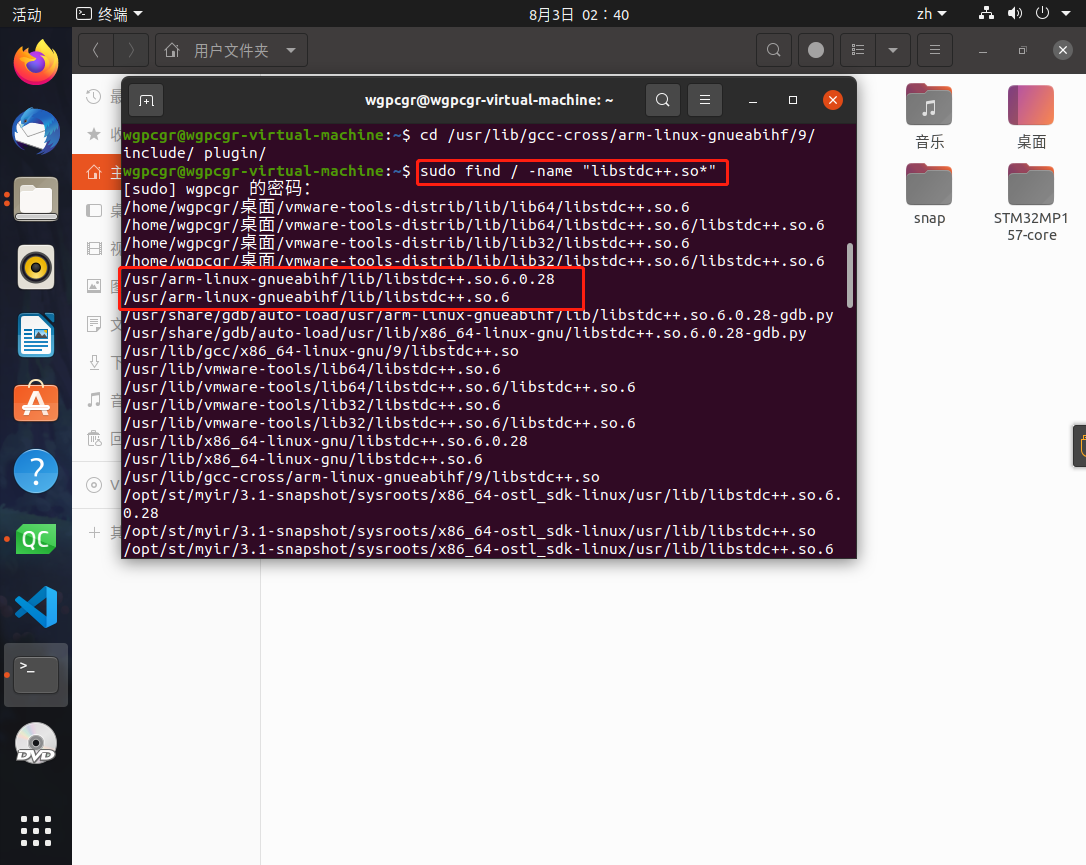Image resolution: width=1086 pixels, height=865 pixels.
Task: Open the Files app in dock
Action: pyautogui.click(x=36, y=199)
